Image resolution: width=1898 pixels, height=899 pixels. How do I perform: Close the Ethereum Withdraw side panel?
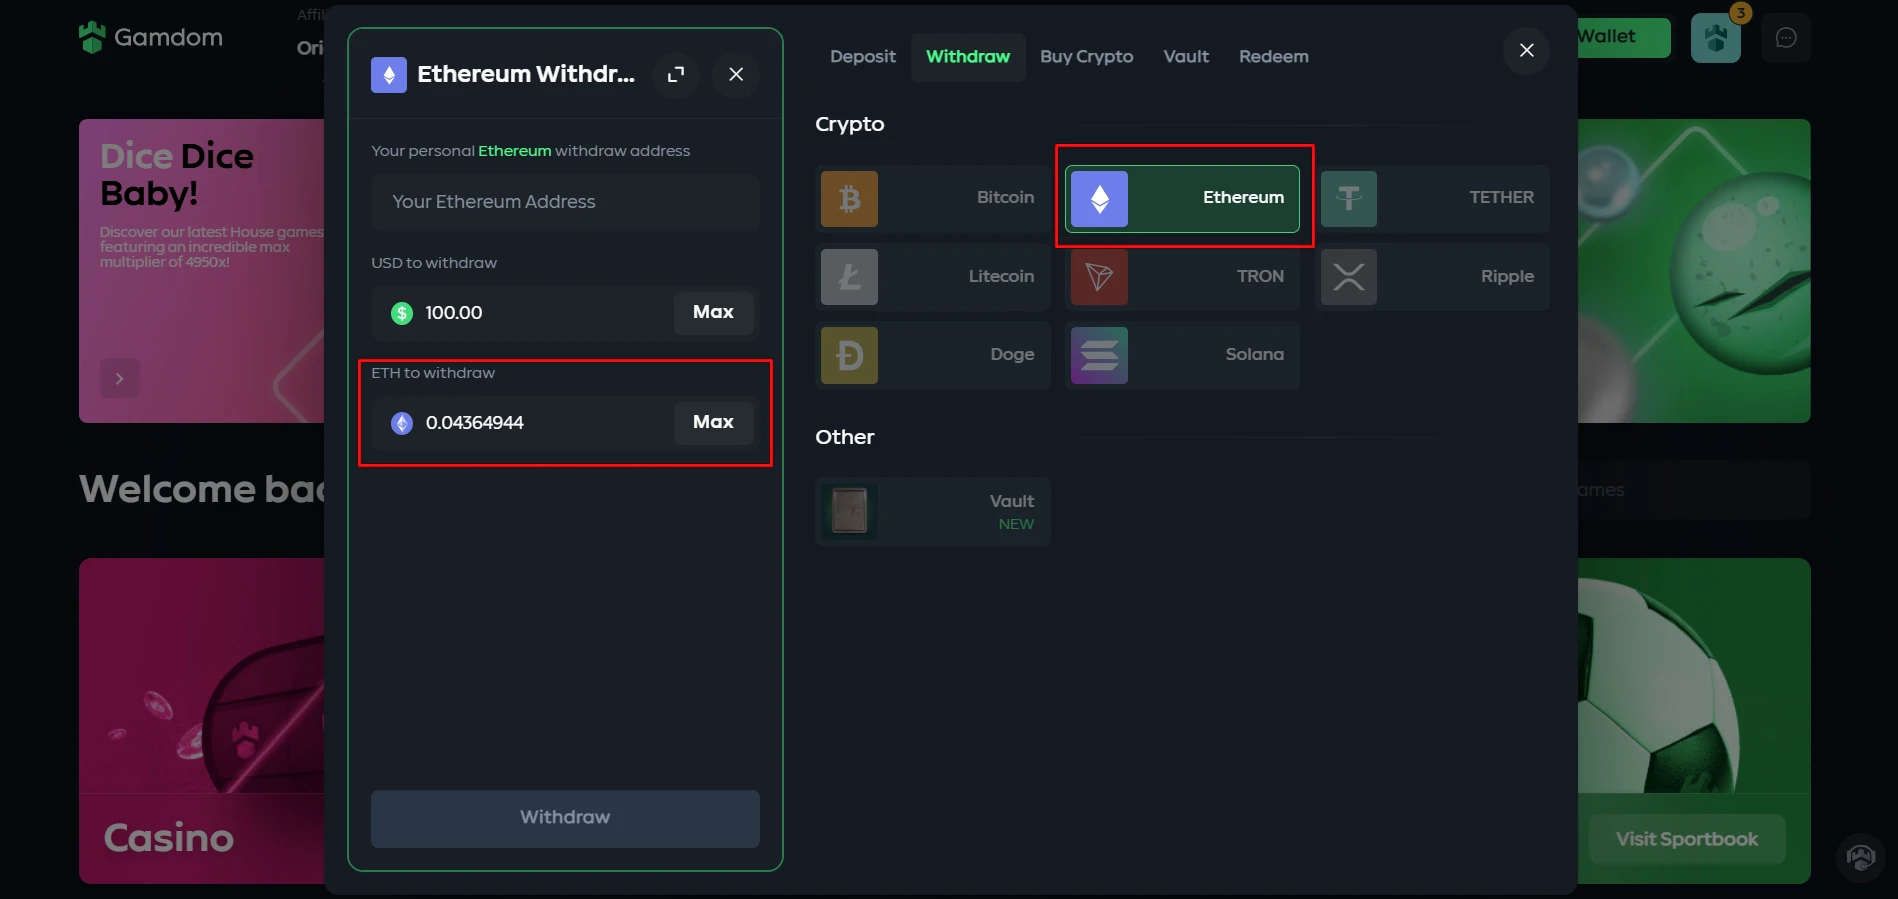pos(736,74)
